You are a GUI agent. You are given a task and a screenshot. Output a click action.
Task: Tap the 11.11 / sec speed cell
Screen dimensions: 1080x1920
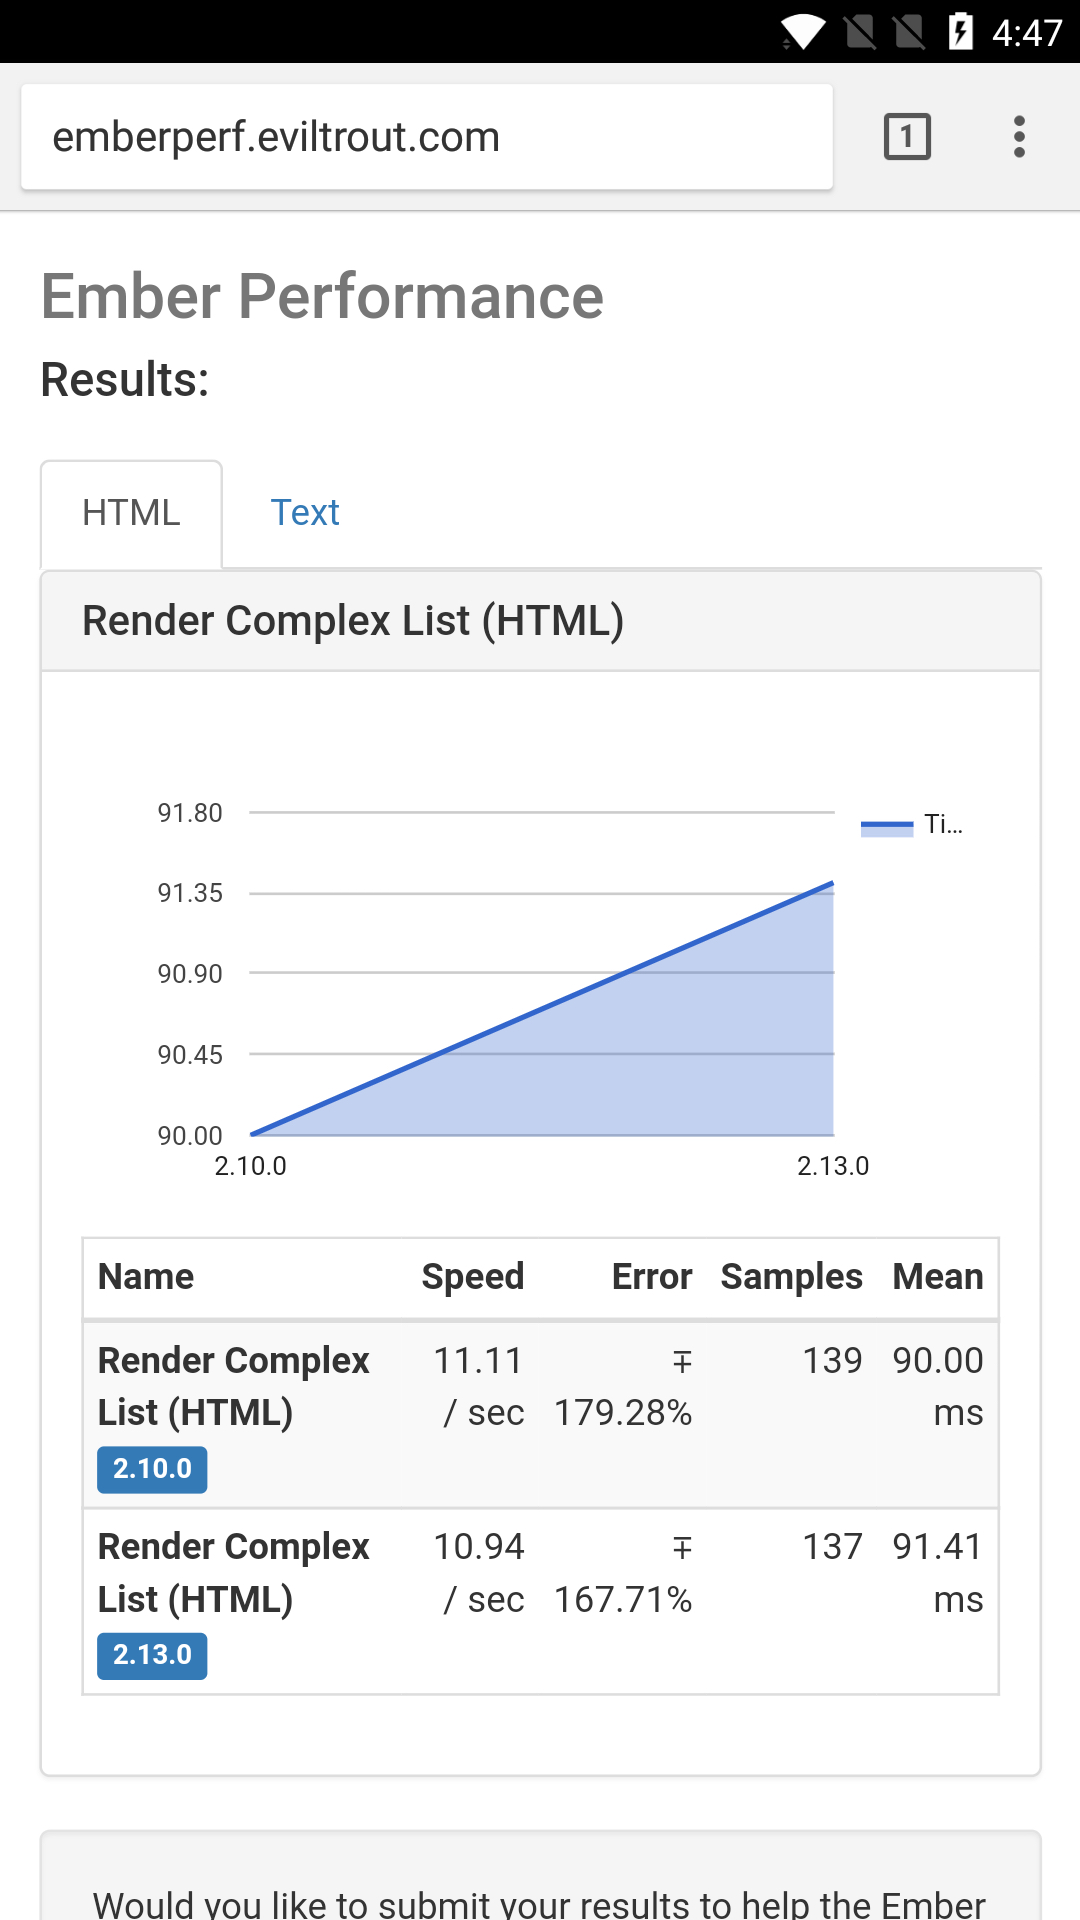coord(478,1387)
